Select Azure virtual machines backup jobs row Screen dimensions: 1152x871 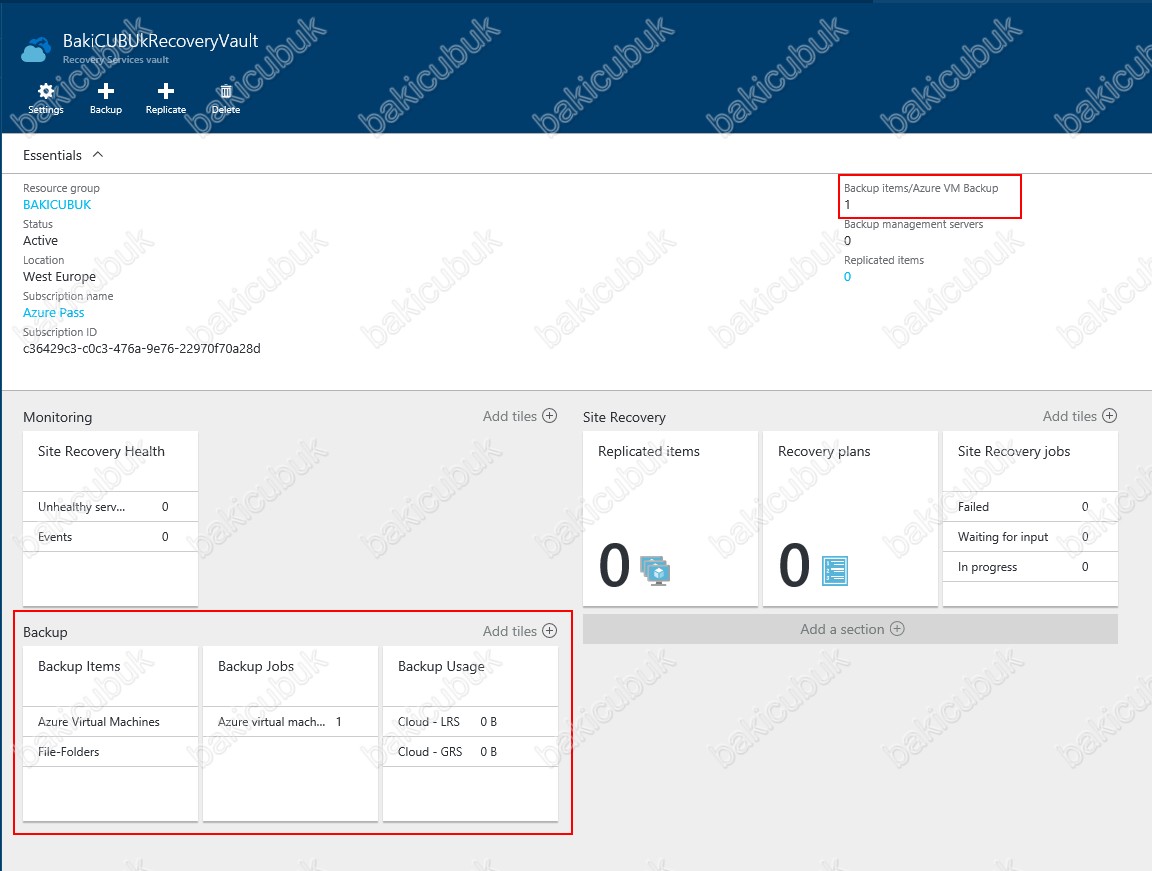coord(290,722)
